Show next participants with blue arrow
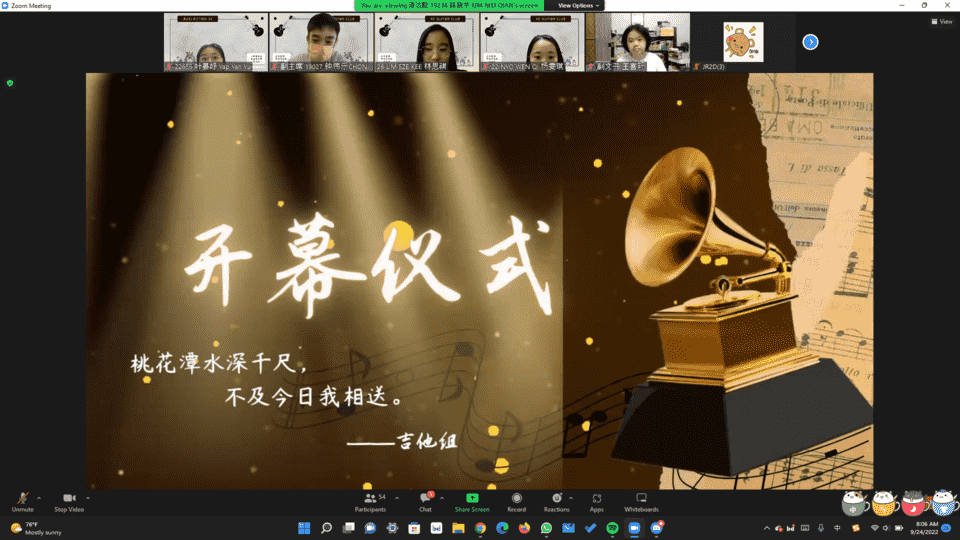This screenshot has width=960, height=540. pyautogui.click(x=811, y=42)
